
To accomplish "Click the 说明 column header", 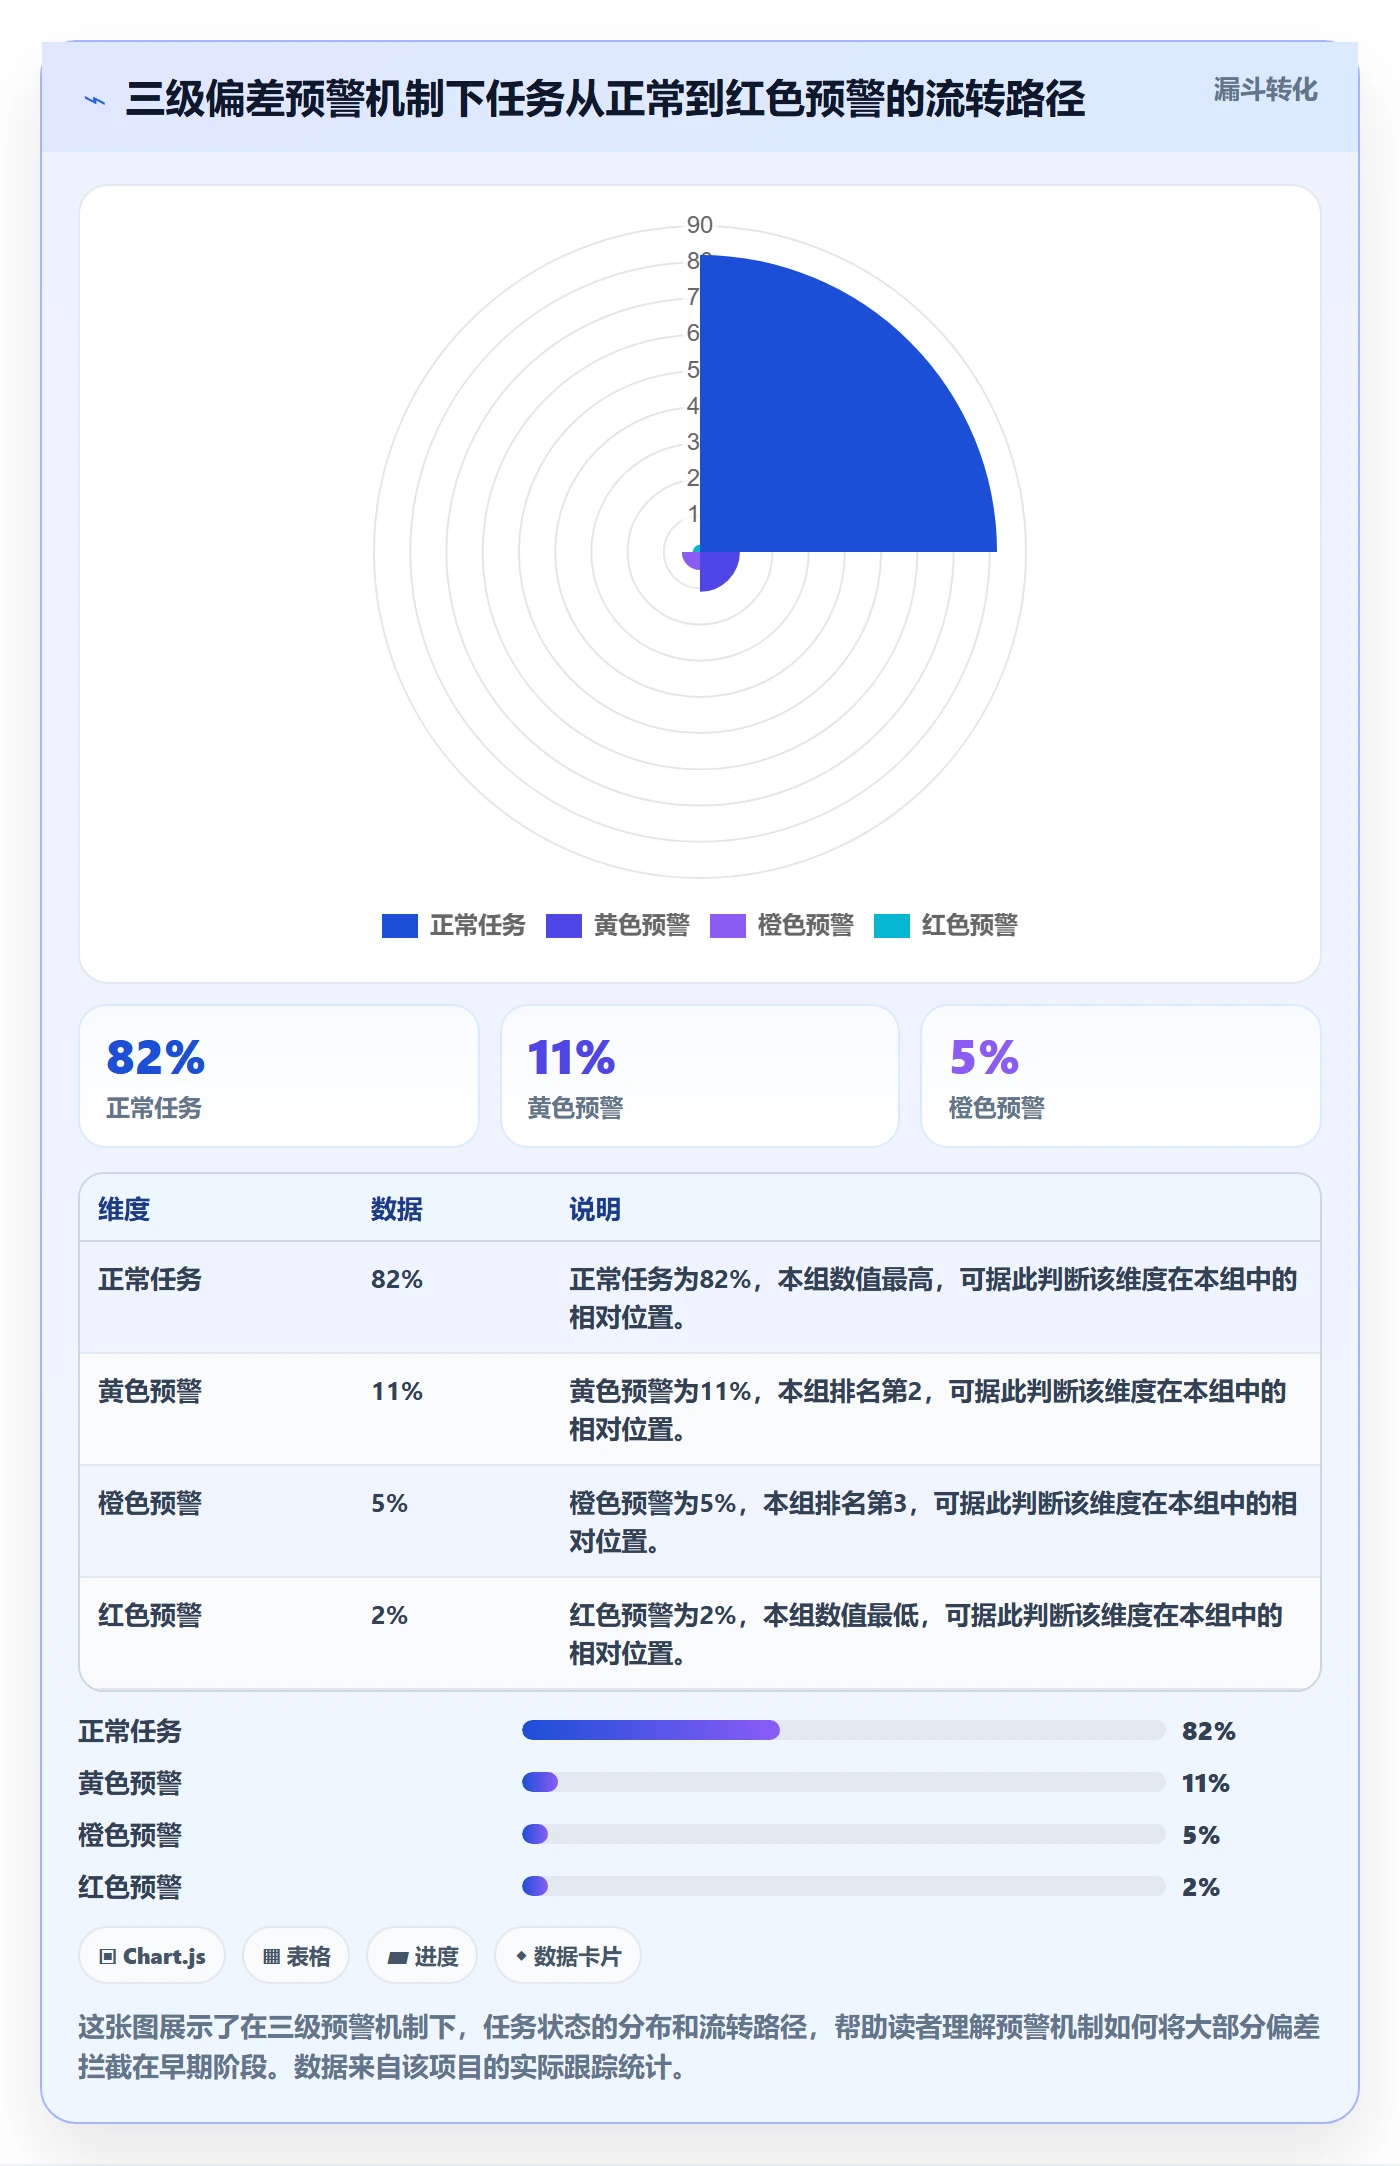I will [x=595, y=1209].
